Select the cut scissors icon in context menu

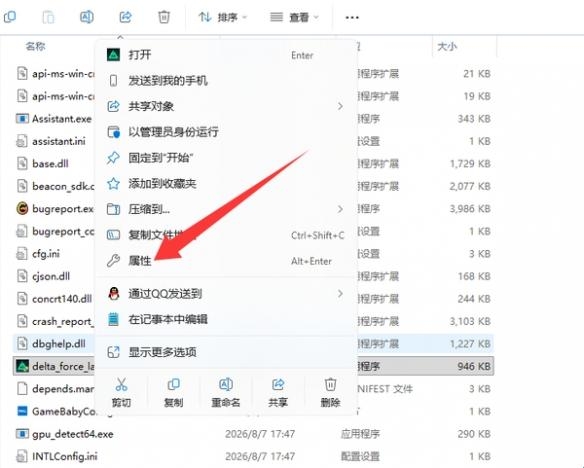point(121,385)
